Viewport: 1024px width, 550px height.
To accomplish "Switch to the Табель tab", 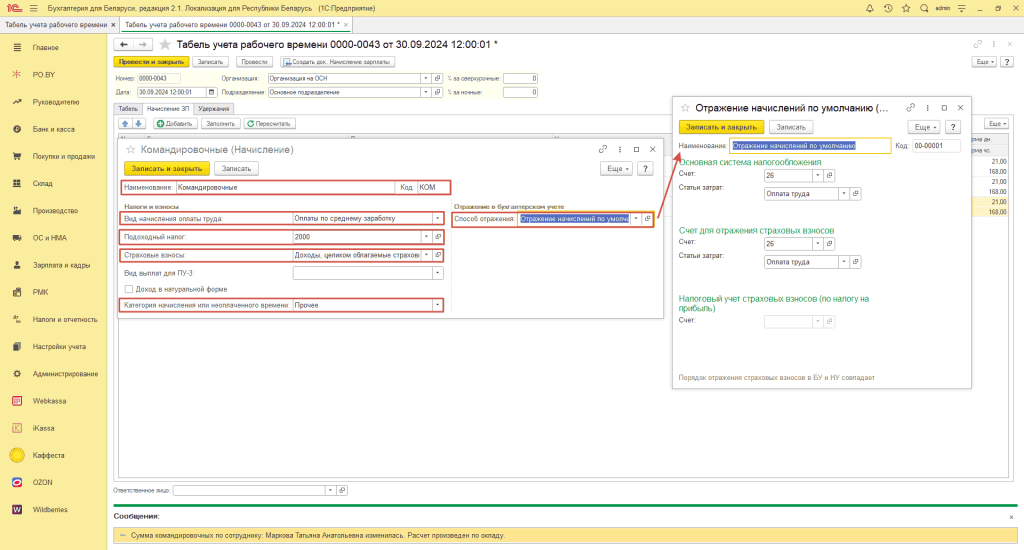I will (x=128, y=109).
